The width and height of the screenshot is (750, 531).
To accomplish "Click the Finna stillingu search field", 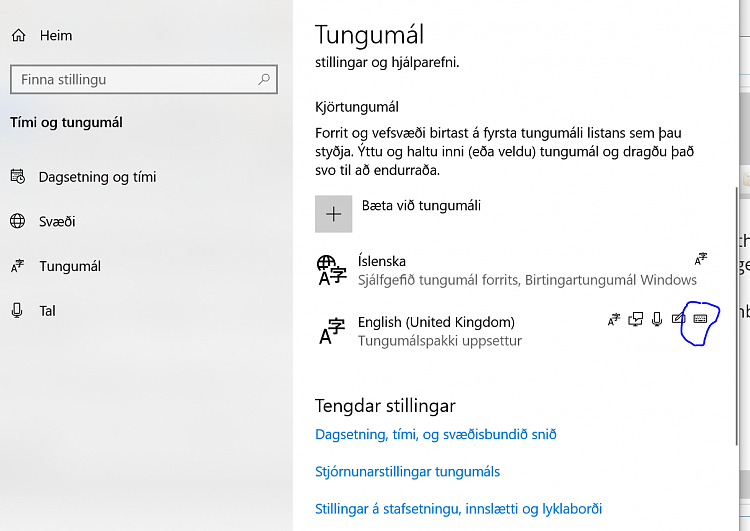I will 143,79.
